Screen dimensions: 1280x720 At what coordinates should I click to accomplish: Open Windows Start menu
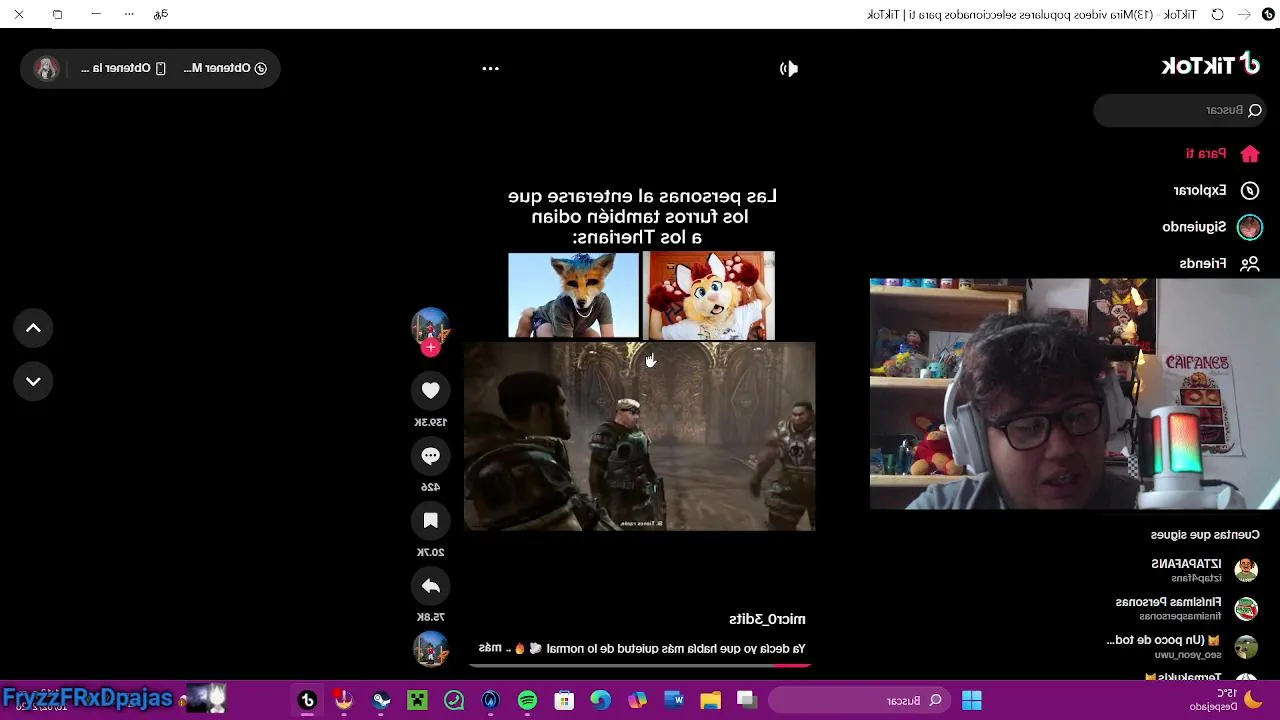point(971,700)
